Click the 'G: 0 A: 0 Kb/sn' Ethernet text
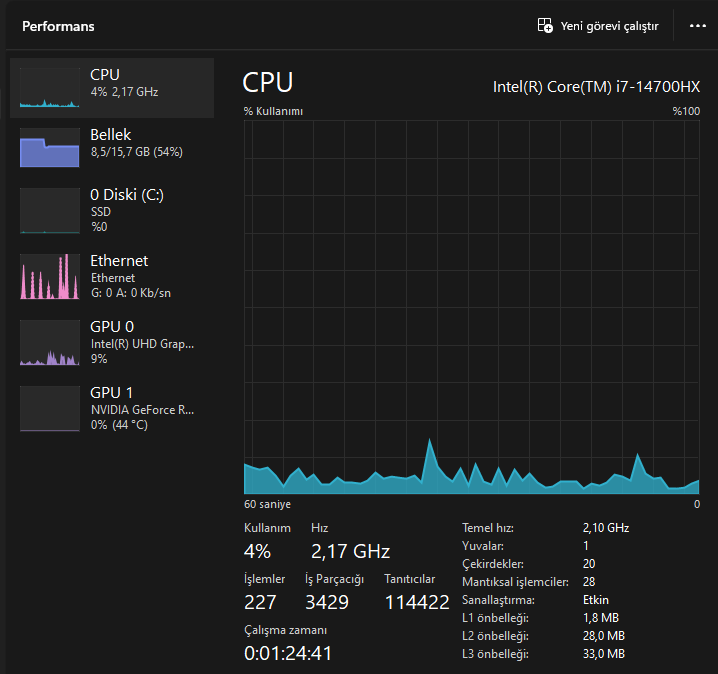 pos(131,293)
